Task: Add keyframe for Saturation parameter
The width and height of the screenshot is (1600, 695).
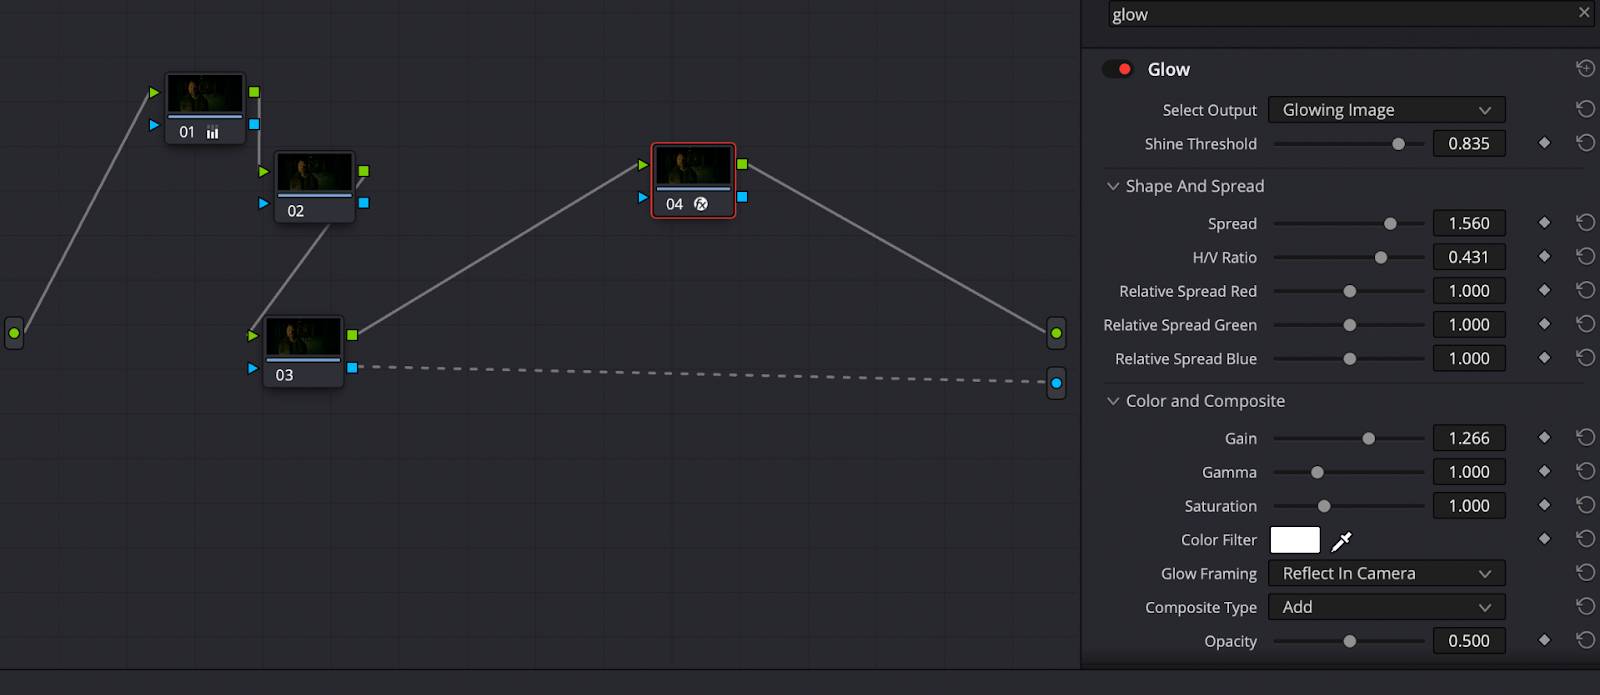Action: coord(1544,505)
